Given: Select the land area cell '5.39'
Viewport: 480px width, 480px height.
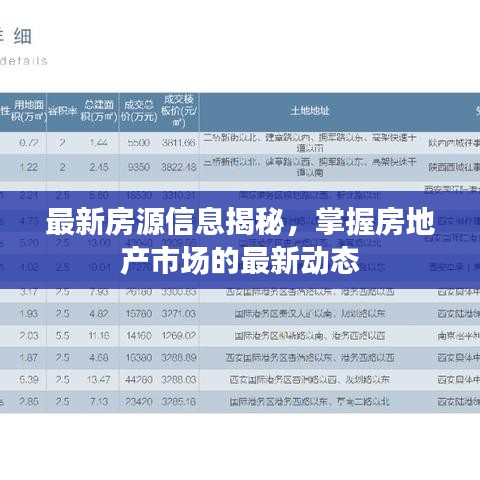Looking at the screenshot, I should tap(29, 380).
